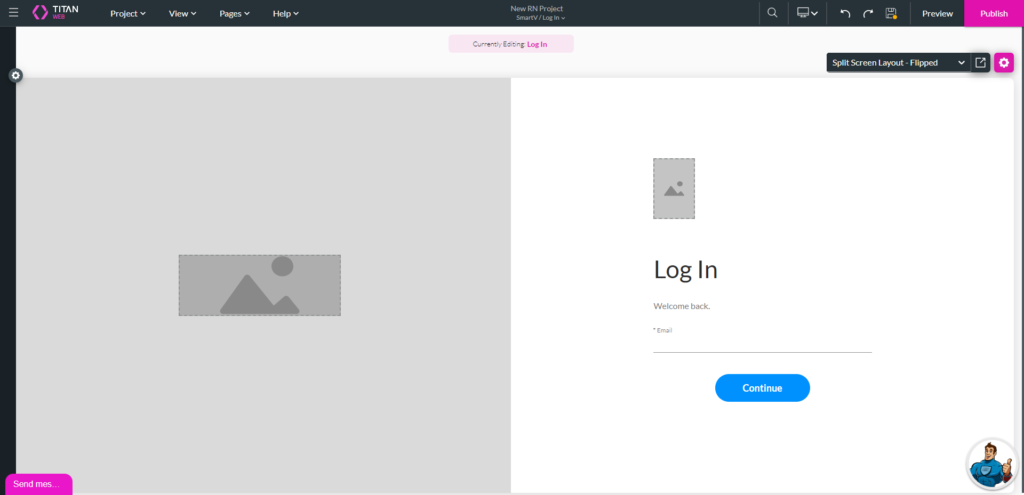Click the Publish button
This screenshot has height=495, width=1024.
point(994,13)
